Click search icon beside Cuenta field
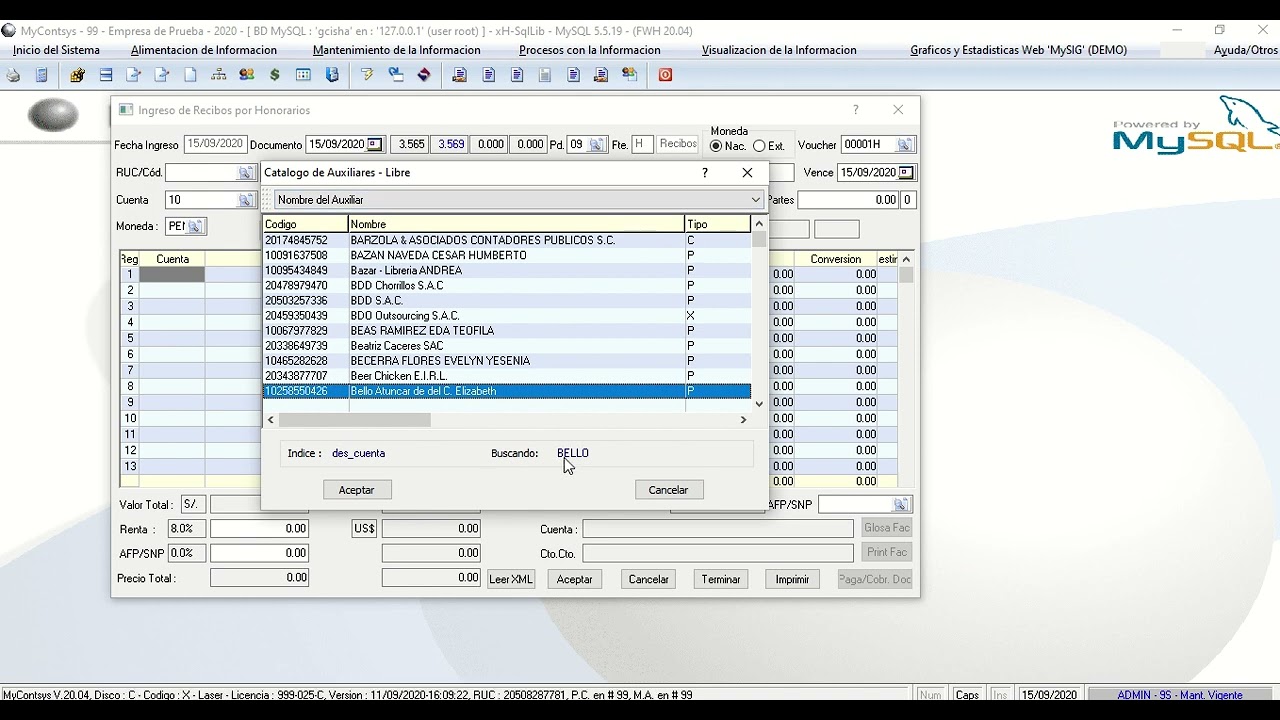Image resolution: width=1280 pixels, height=720 pixels. tap(245, 200)
